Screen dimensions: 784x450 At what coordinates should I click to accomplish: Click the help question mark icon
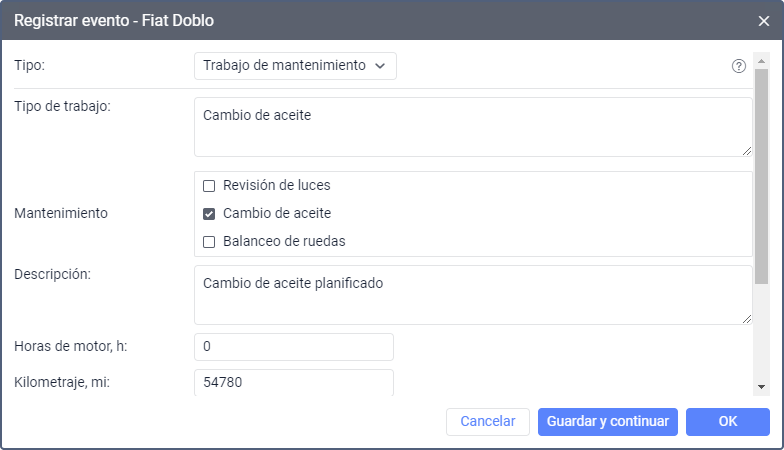[739, 66]
